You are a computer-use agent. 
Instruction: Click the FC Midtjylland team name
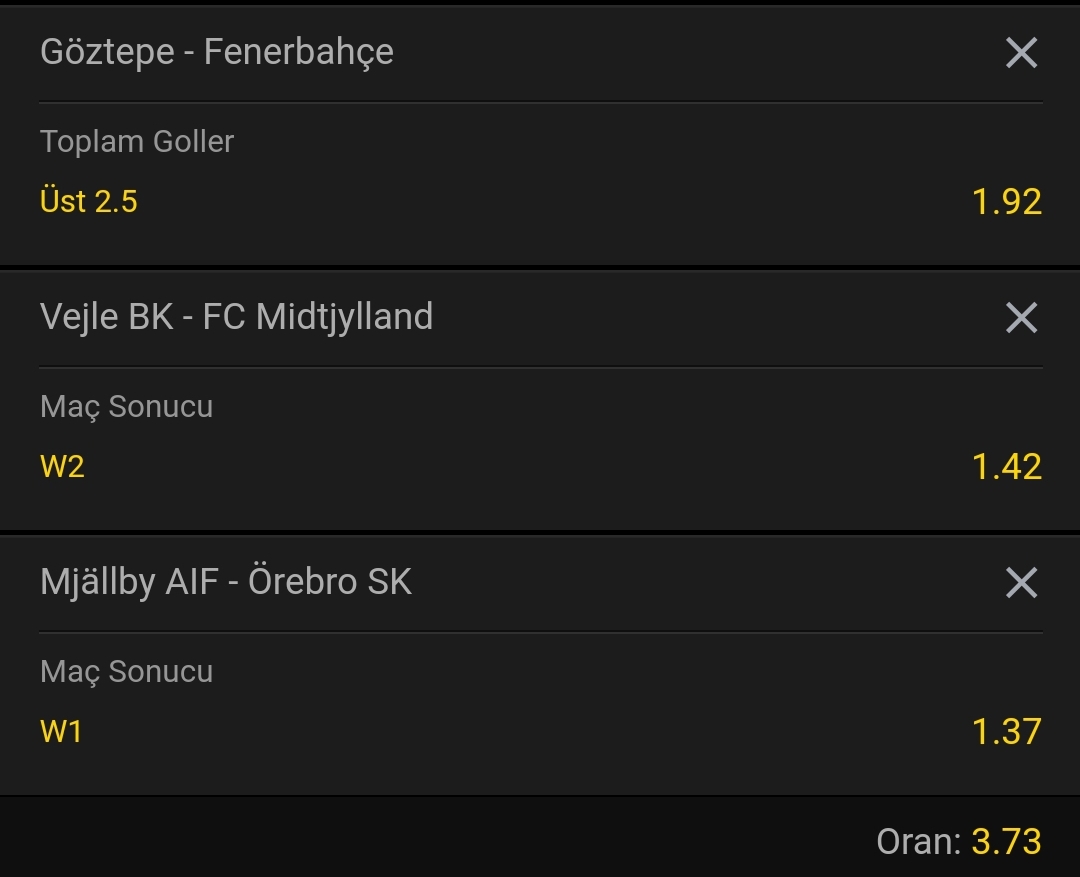click(x=318, y=318)
